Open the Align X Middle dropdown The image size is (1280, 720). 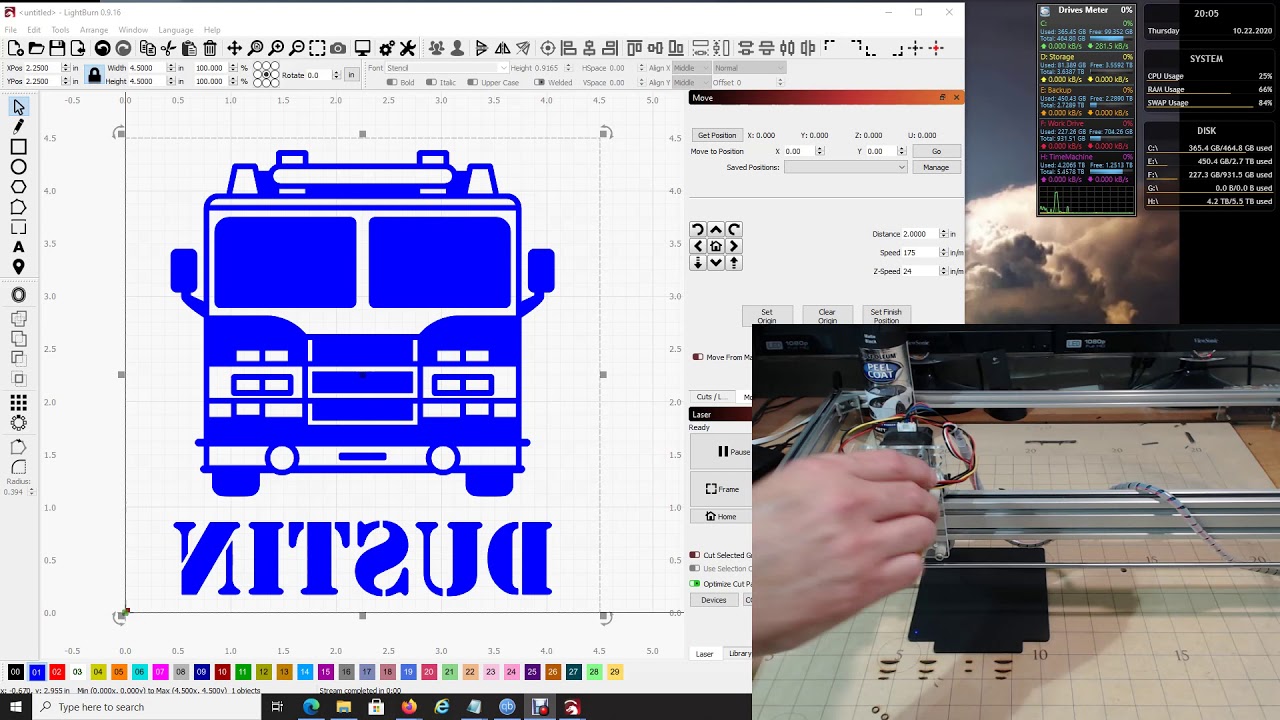tap(690, 68)
